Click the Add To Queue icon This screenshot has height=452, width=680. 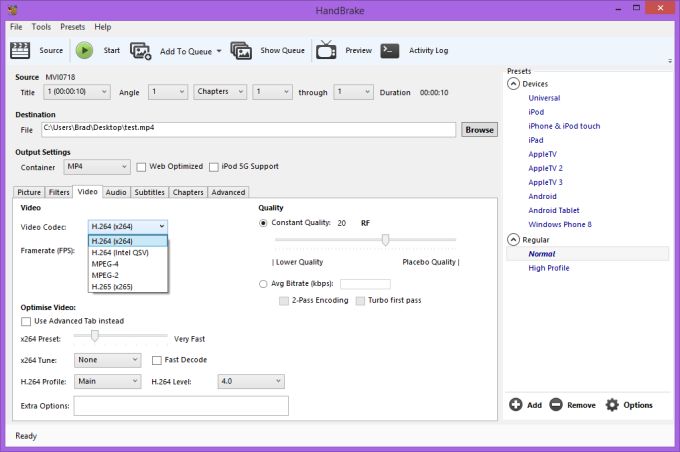(x=141, y=50)
